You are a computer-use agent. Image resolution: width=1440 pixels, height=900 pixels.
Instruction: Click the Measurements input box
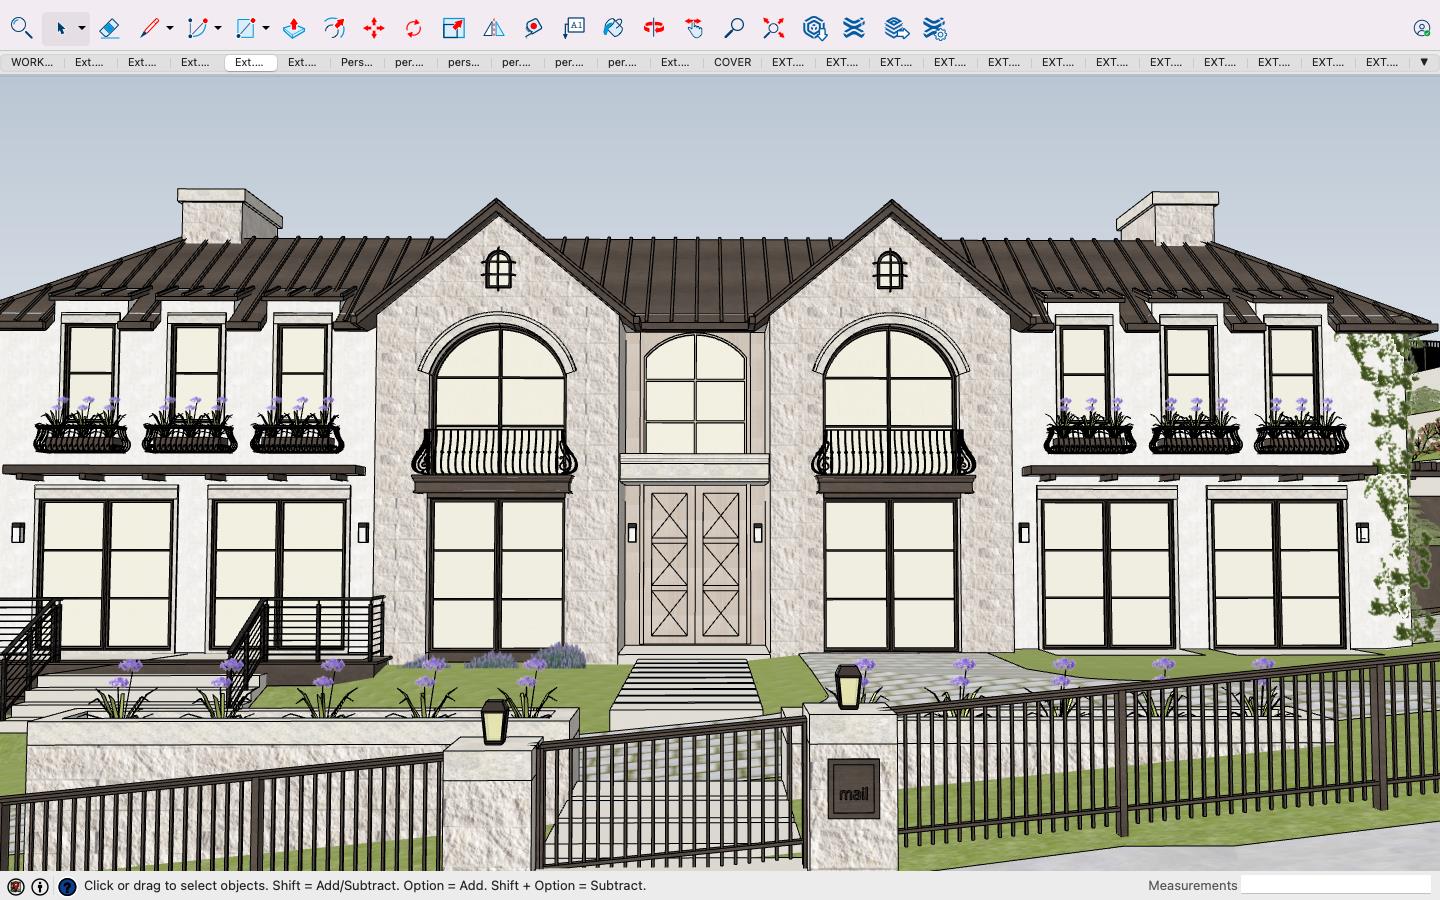[1335, 885]
